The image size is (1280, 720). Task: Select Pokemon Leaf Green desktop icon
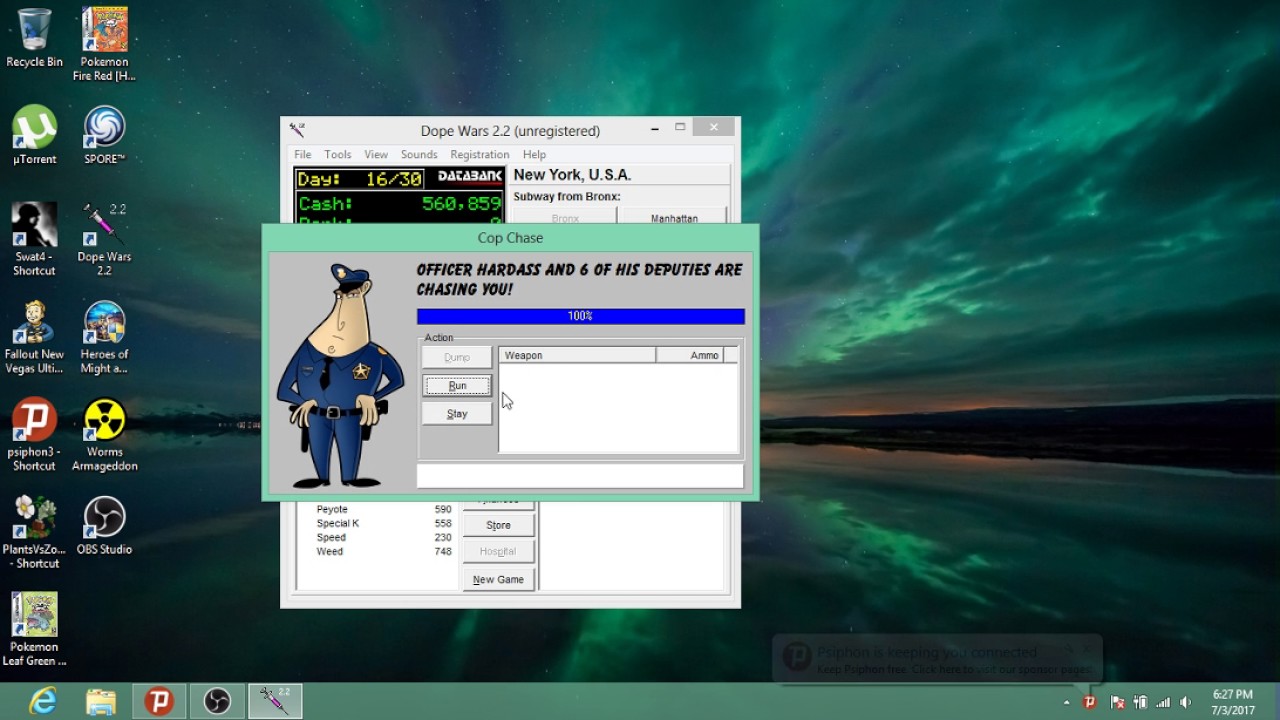point(34,630)
